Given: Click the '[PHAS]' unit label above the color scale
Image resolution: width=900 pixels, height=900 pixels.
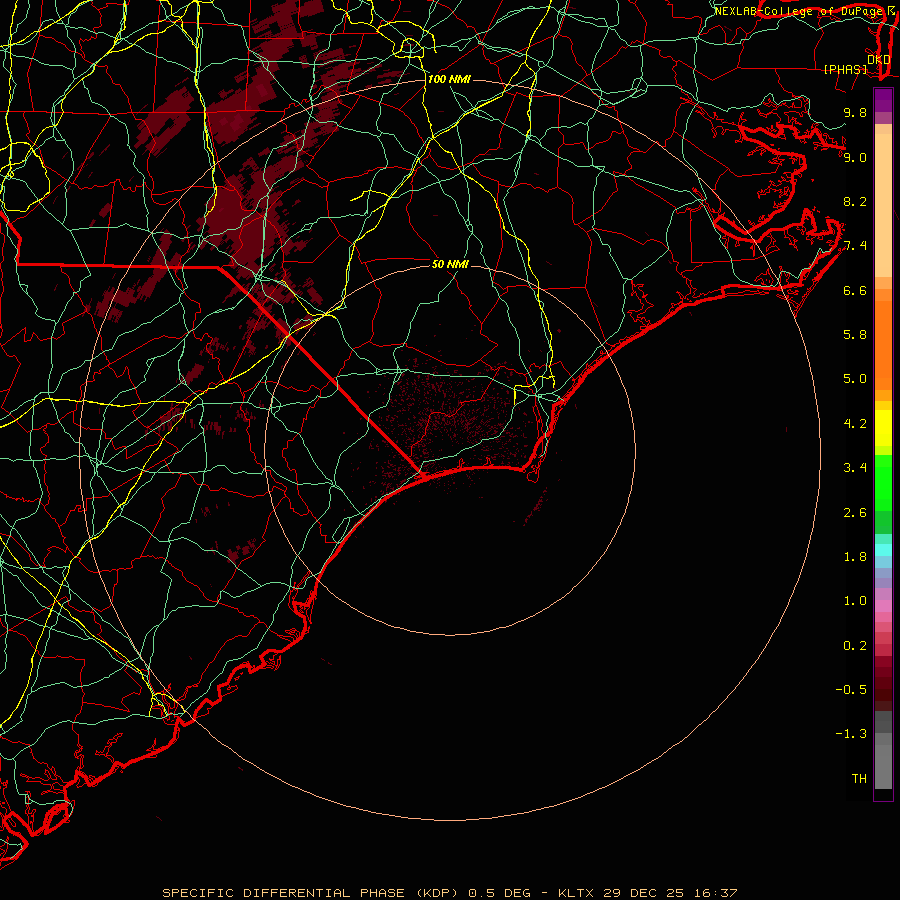Looking at the screenshot, I should [845, 70].
